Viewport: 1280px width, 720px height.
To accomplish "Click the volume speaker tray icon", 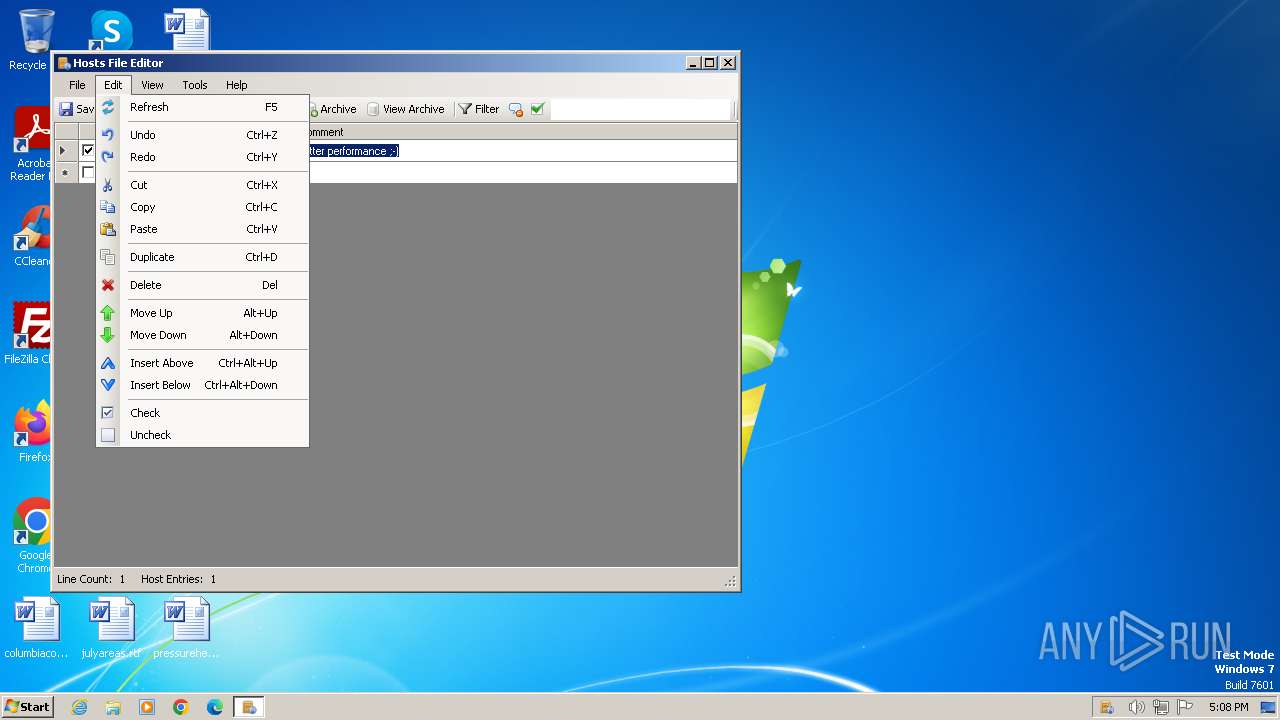I will [x=1136, y=707].
